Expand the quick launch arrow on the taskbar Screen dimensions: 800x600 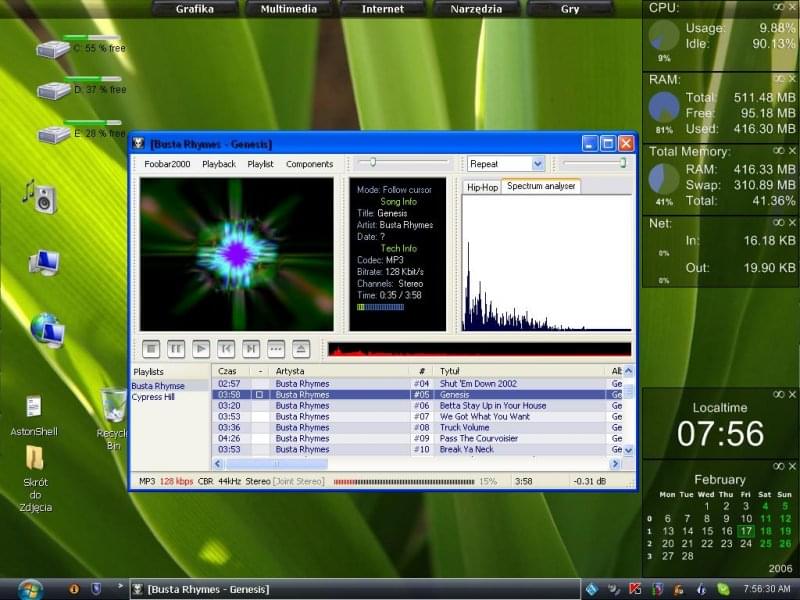pyautogui.click(x=120, y=586)
